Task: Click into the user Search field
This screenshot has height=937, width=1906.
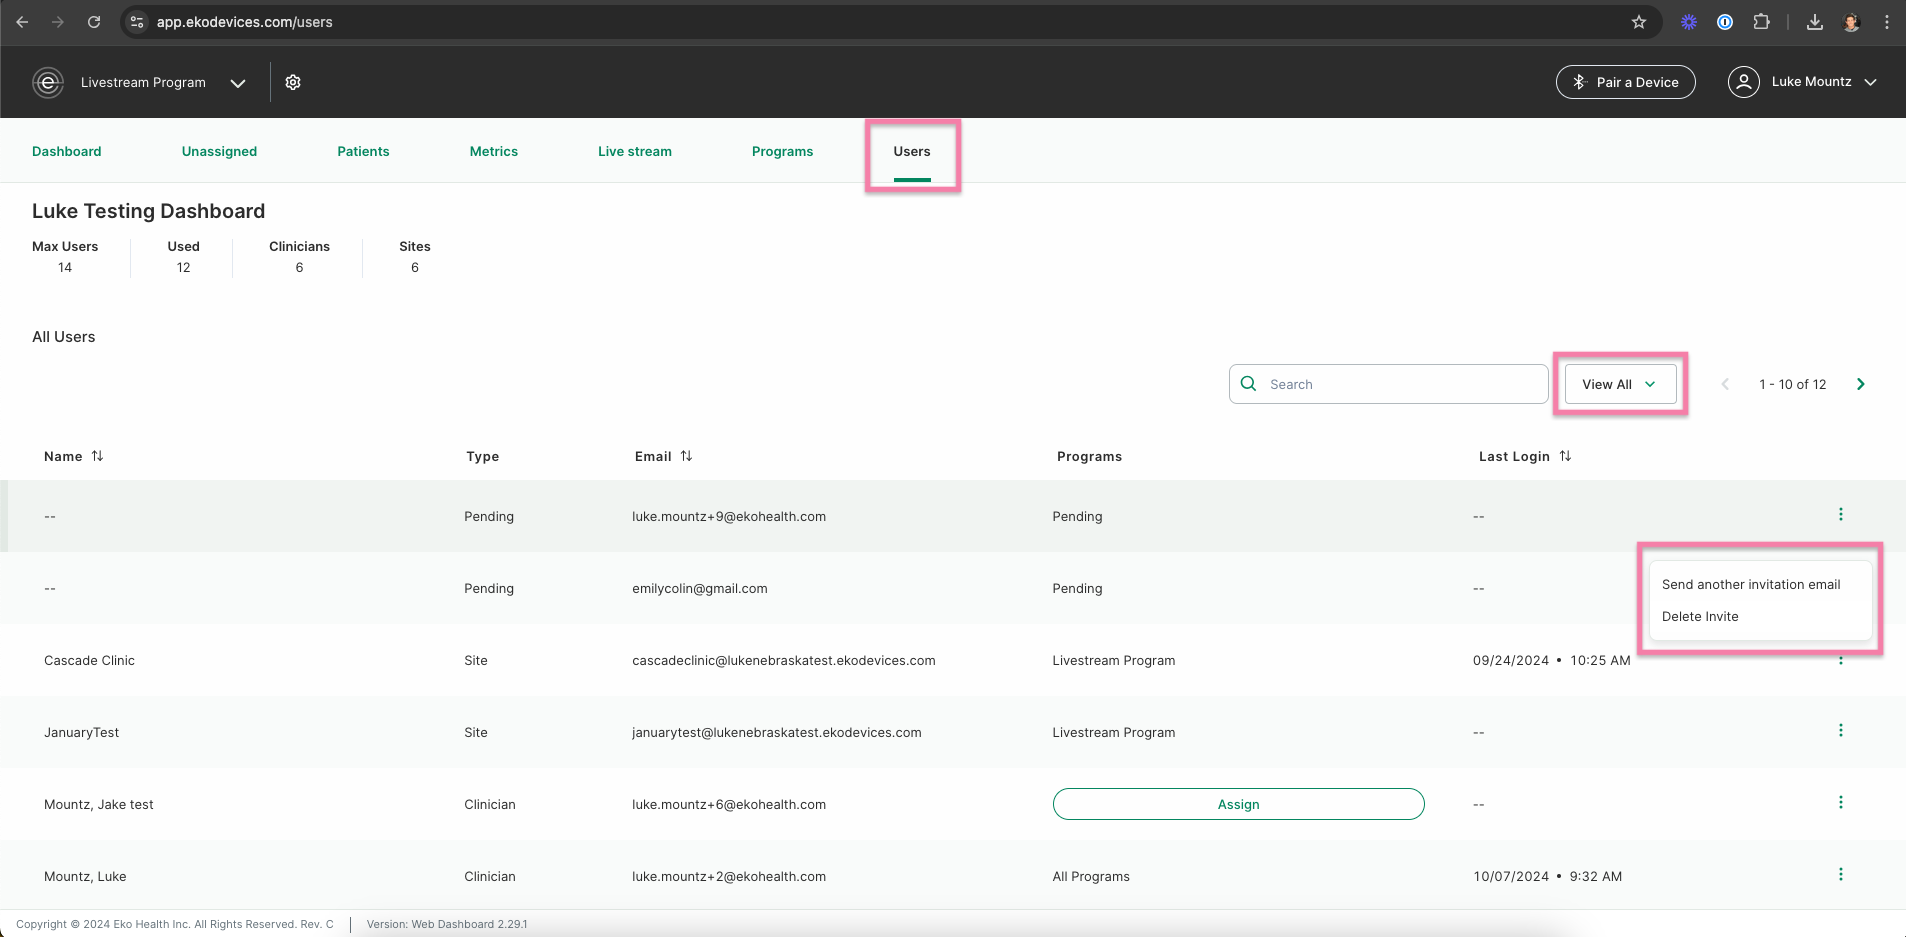Action: click(x=1388, y=384)
